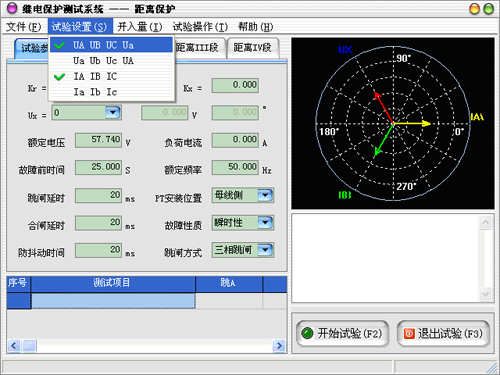This screenshot has width=500, height=375.
Task: Click the 序号 column header
Action: pos(18,284)
